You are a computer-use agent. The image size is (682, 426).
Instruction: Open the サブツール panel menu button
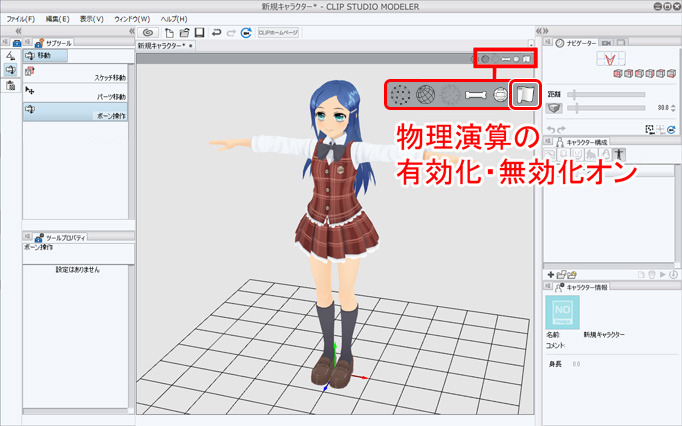(x=27, y=42)
